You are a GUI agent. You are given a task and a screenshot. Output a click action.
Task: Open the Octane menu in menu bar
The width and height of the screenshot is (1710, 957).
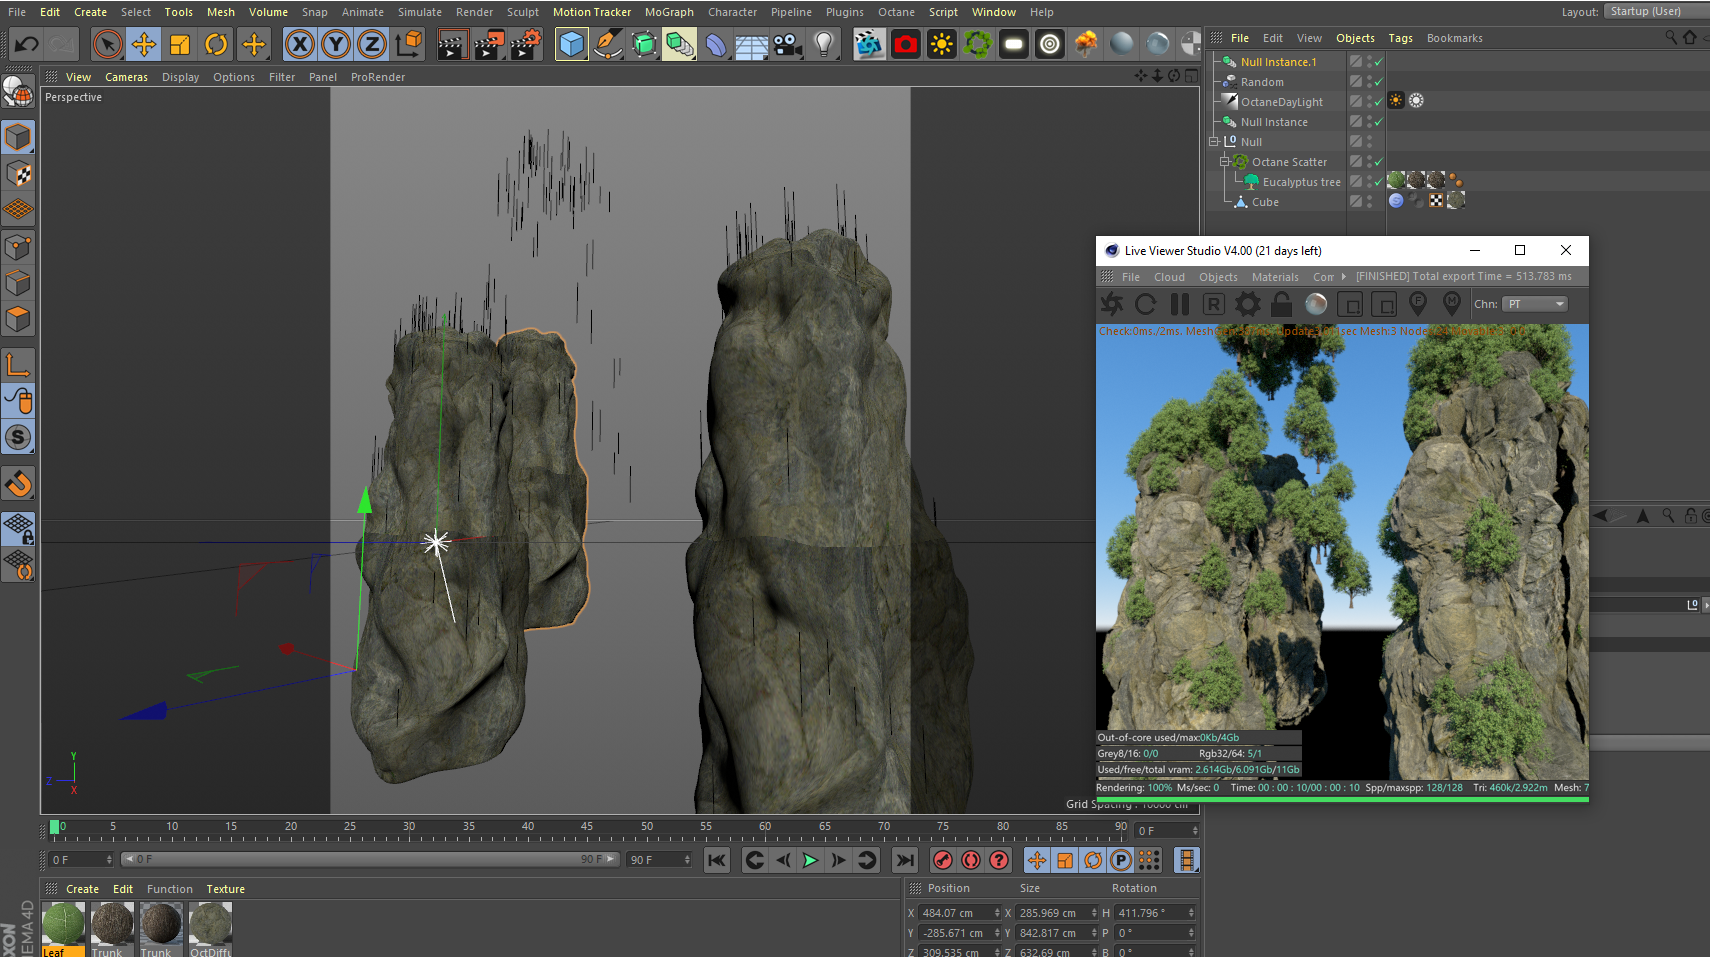[896, 12]
